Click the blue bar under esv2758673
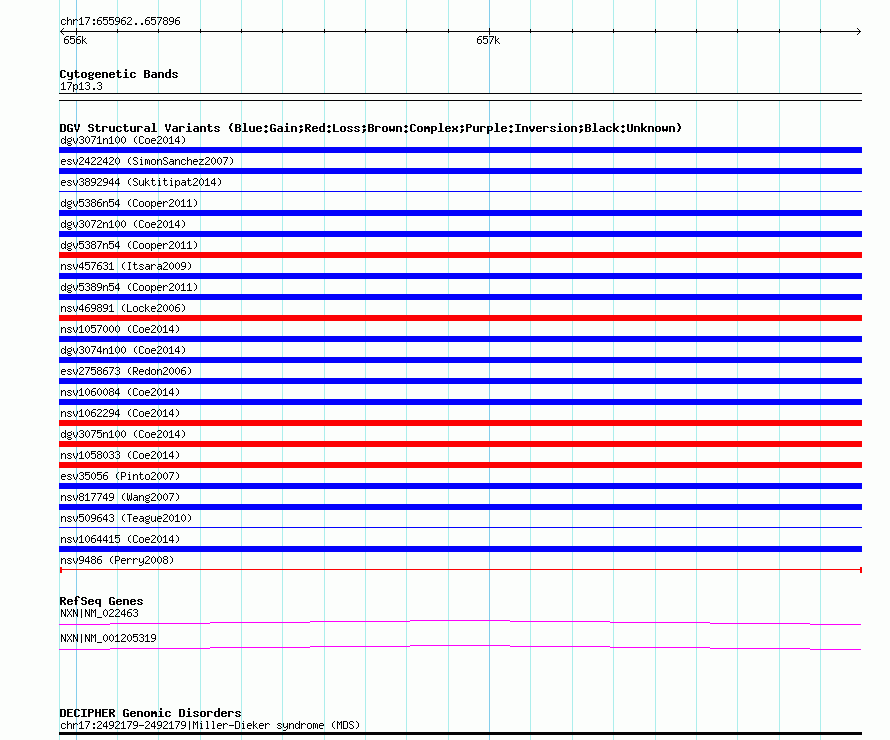 coord(460,381)
